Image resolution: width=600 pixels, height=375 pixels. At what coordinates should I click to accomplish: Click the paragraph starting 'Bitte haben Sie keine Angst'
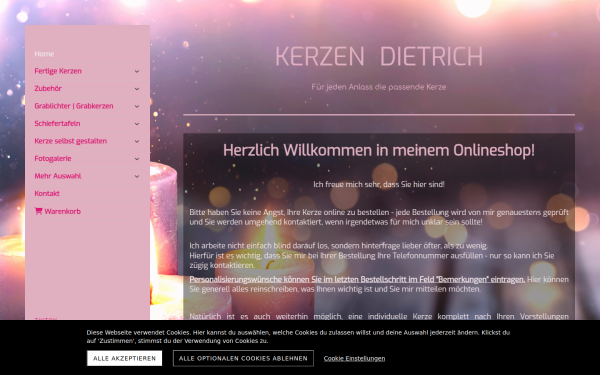tap(379, 217)
